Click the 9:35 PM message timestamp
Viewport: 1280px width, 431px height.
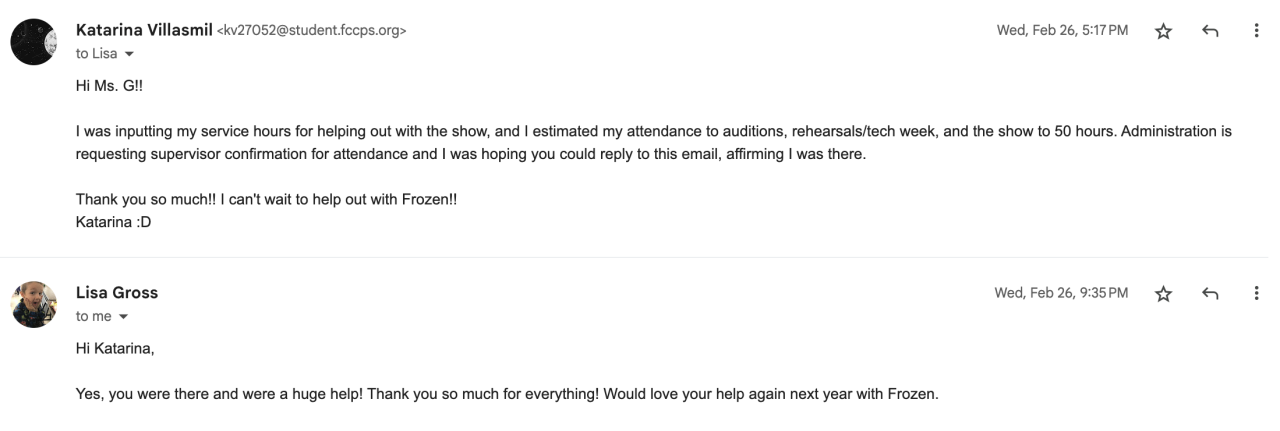1061,293
